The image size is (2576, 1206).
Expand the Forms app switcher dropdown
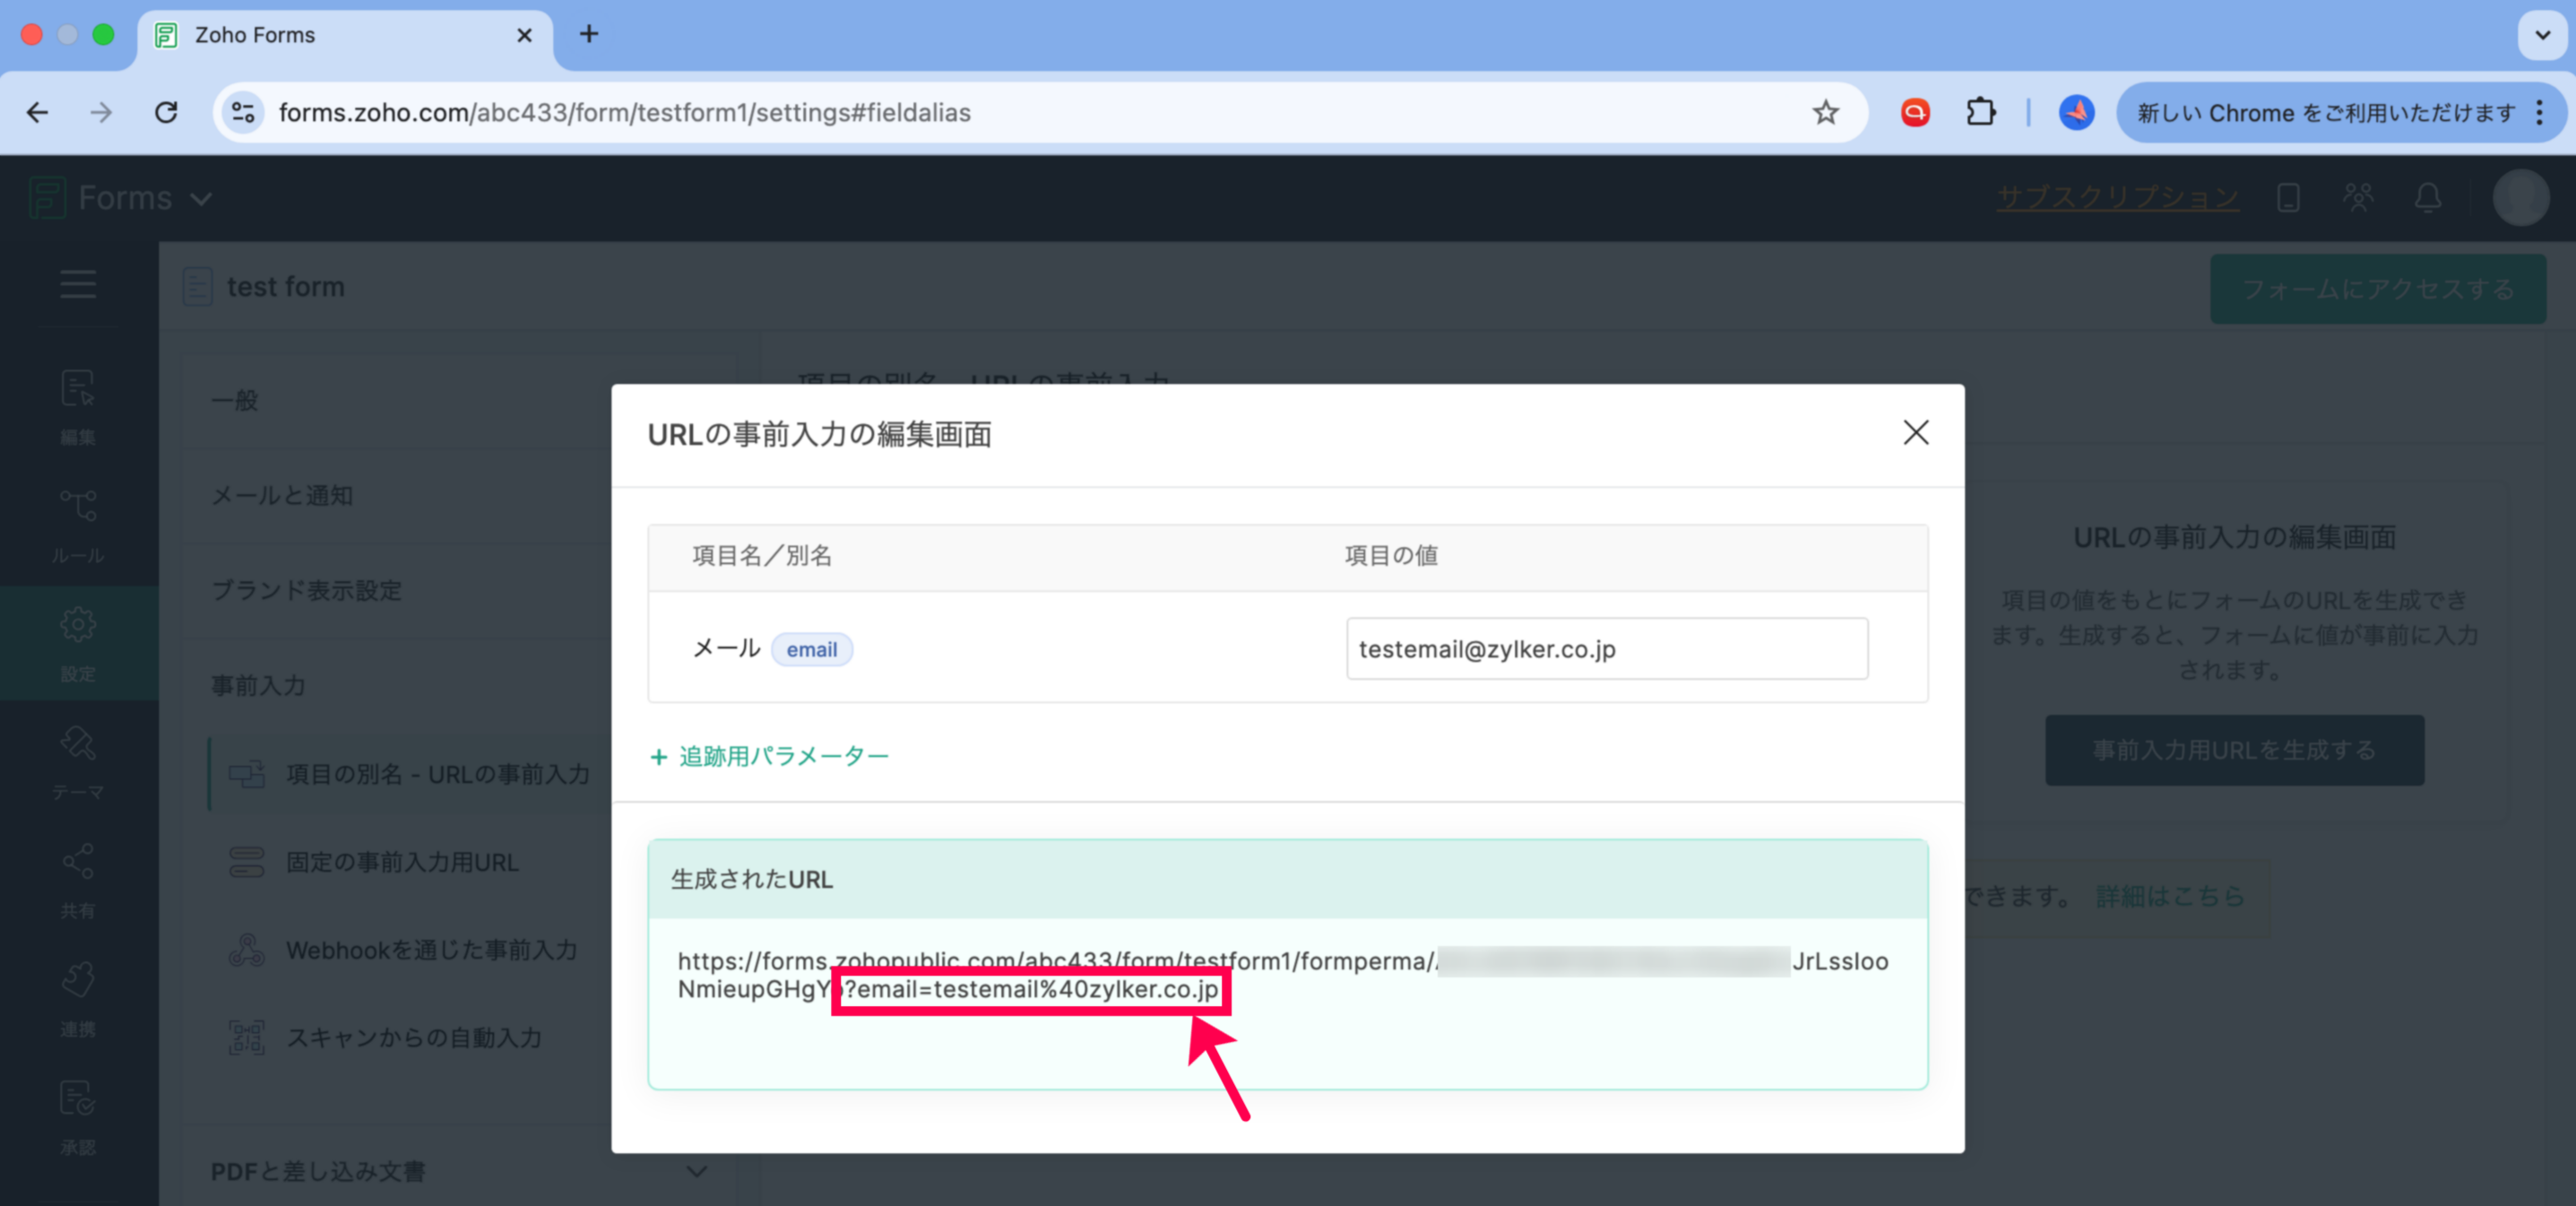201,199
